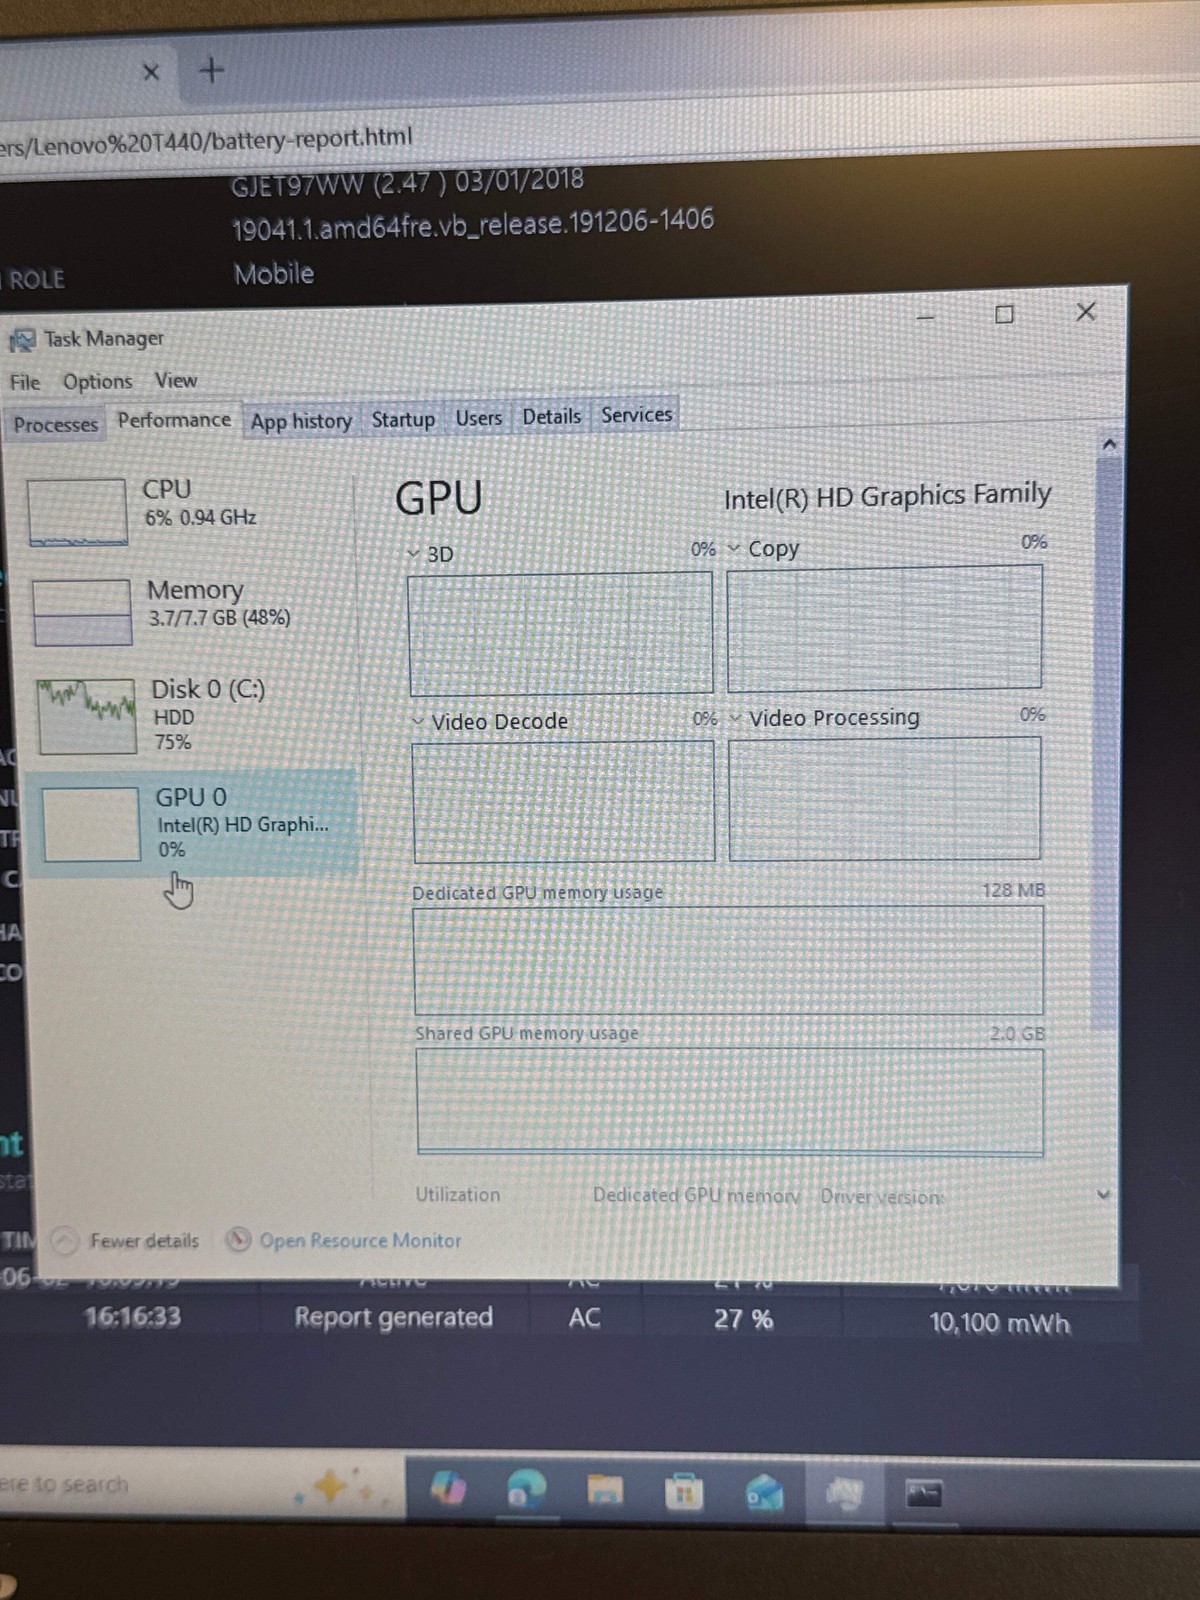
Task: Open the Options menu
Action: tap(98, 381)
